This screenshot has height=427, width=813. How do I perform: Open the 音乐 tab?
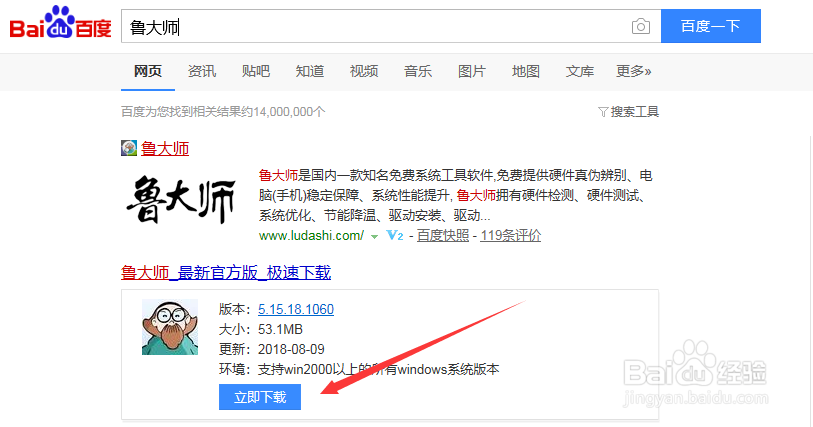418,71
